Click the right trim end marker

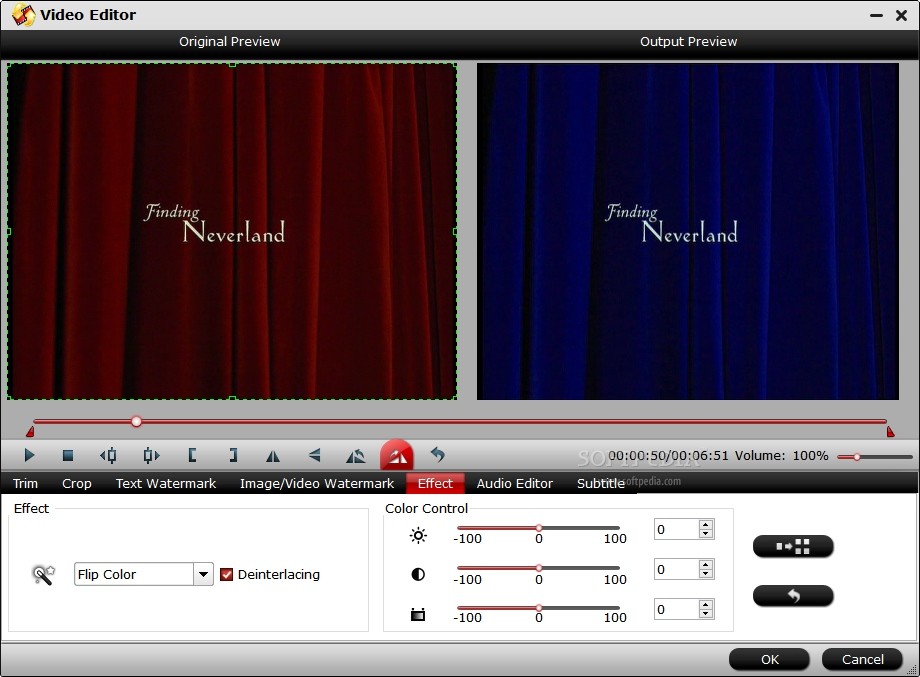pyautogui.click(x=890, y=432)
